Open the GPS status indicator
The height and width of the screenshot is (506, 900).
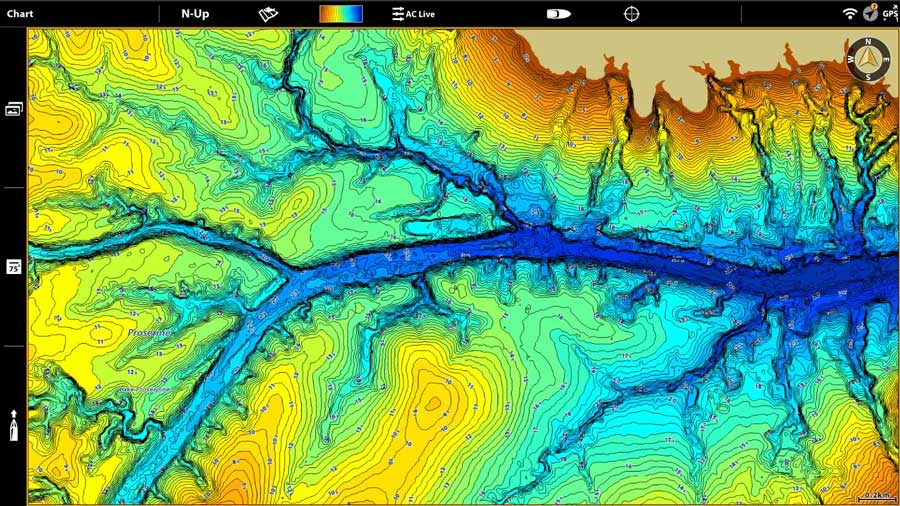889,14
